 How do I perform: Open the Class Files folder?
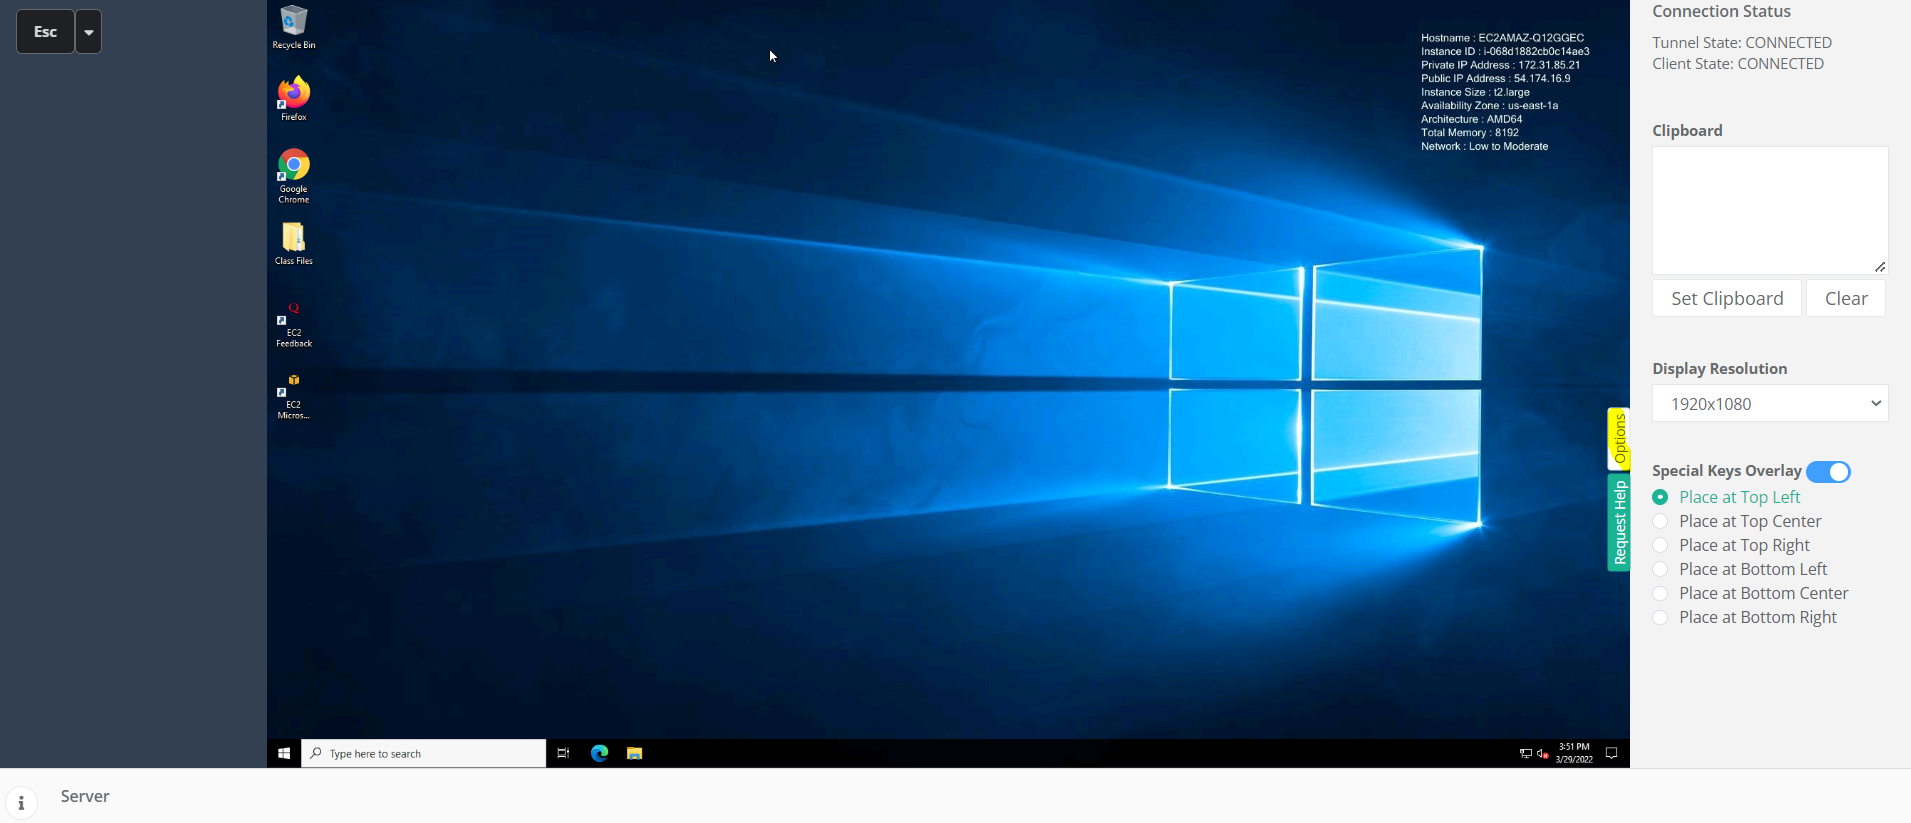tap(294, 243)
